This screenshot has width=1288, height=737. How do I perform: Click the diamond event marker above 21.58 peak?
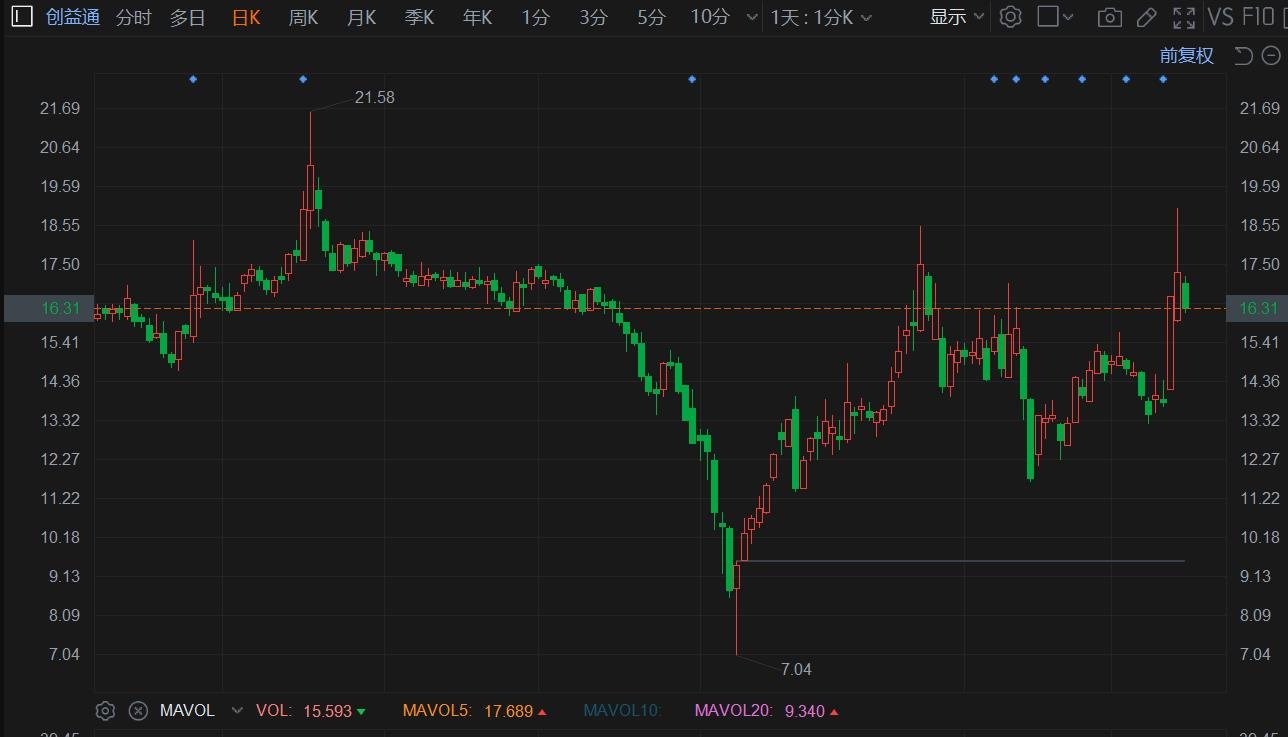(x=303, y=79)
